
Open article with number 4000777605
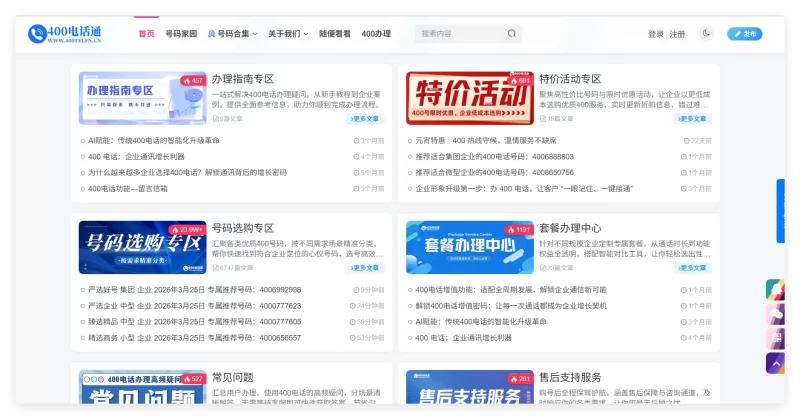click(x=194, y=322)
